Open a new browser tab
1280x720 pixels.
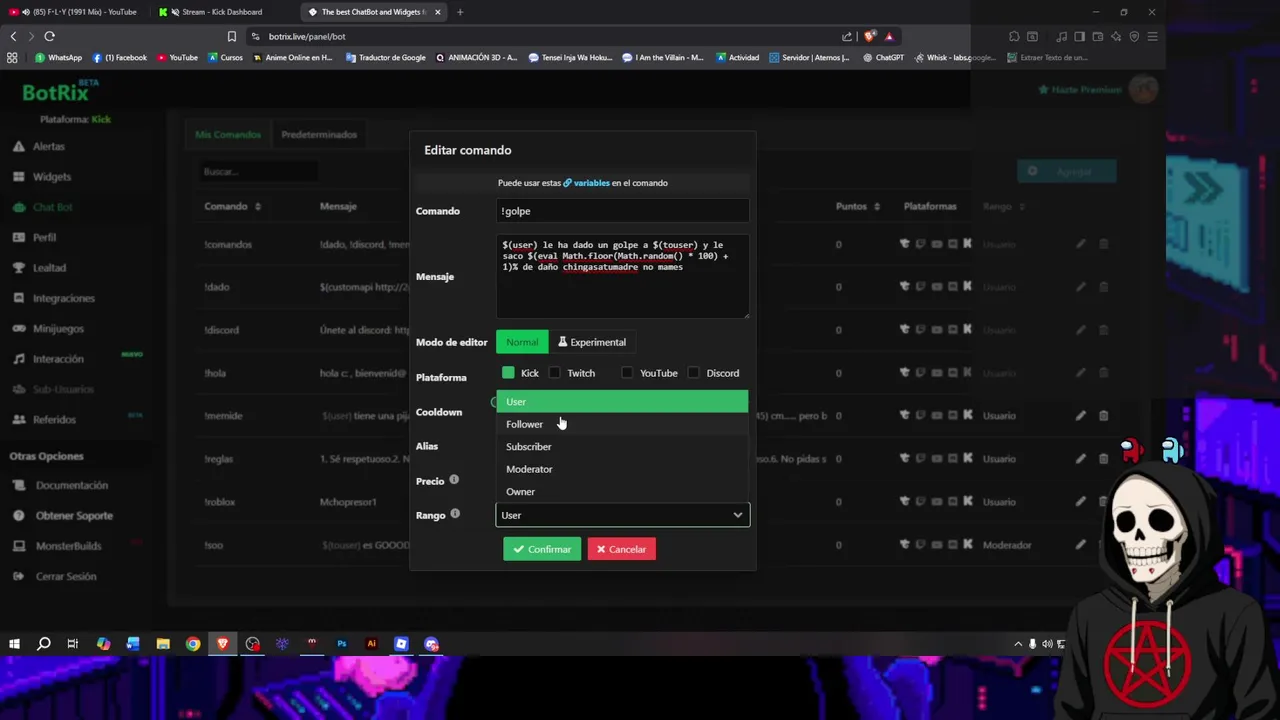click(460, 12)
